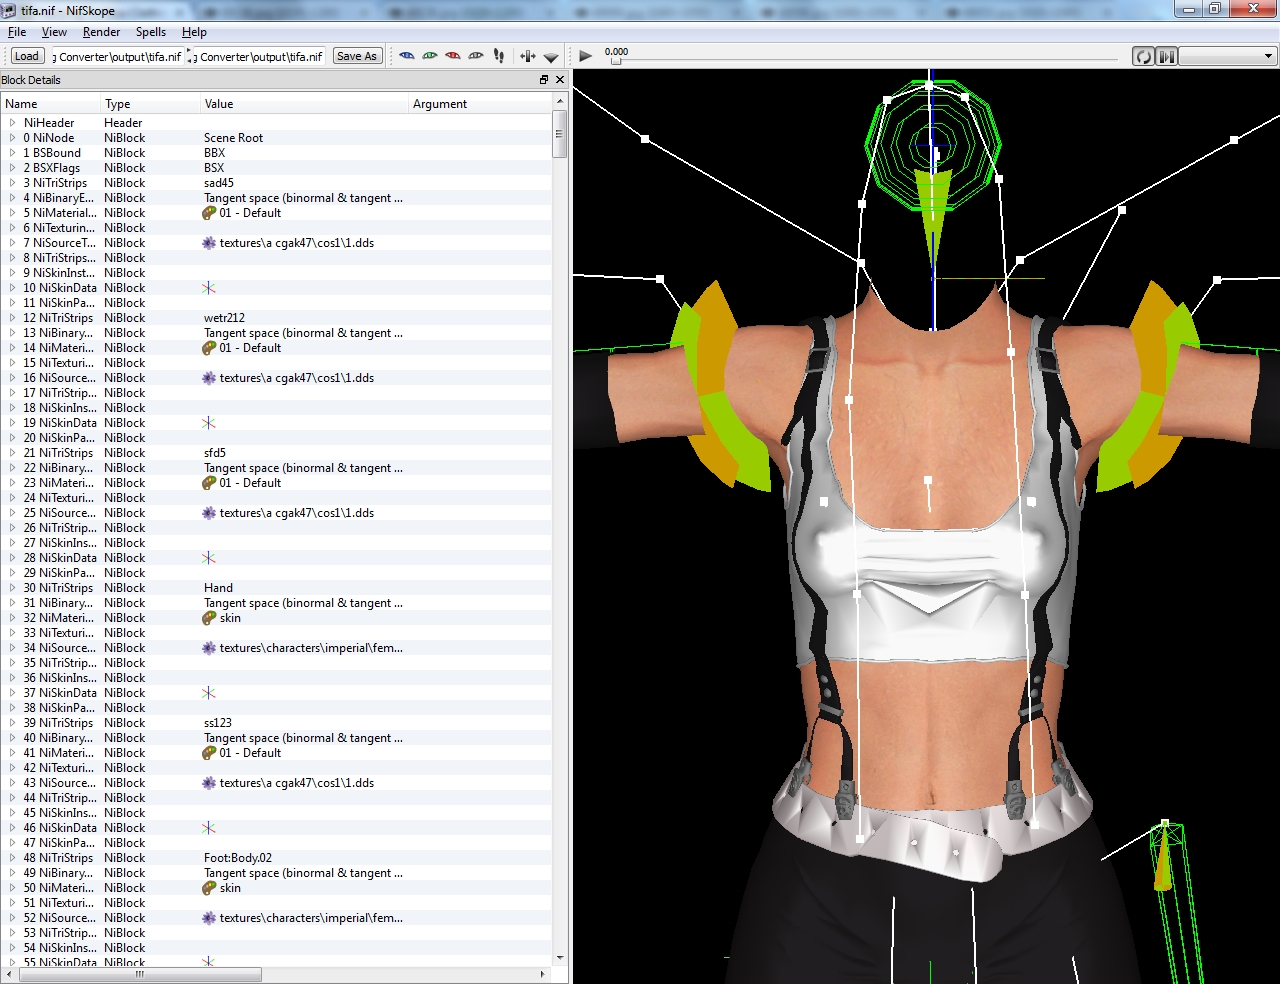Click the block list horizontal scrollbar thumb
This screenshot has height=984, width=1280.
(x=140, y=974)
